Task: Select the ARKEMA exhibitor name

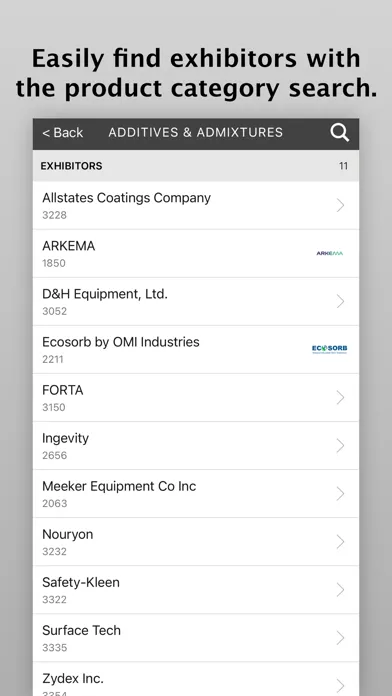Action: [x=68, y=246]
